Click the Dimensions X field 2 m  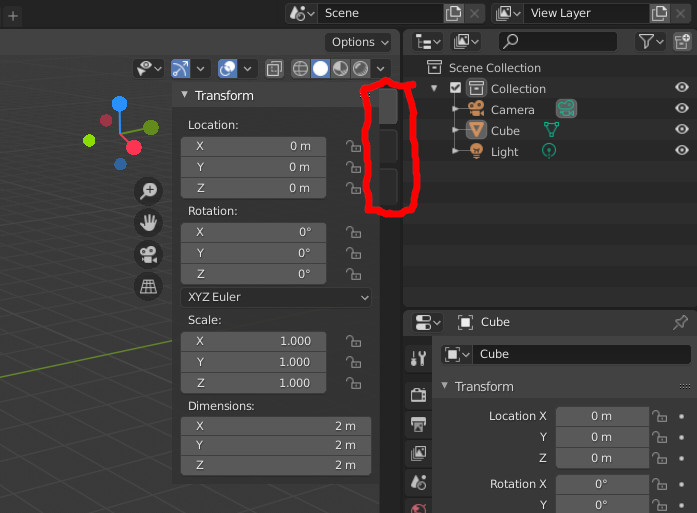tap(276, 426)
